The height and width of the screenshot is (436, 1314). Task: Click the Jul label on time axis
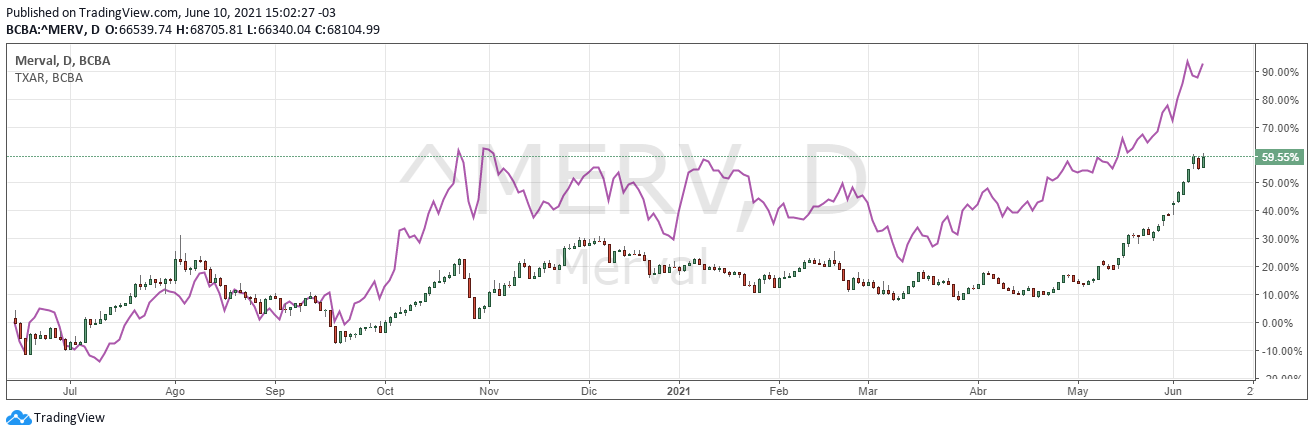(70, 392)
